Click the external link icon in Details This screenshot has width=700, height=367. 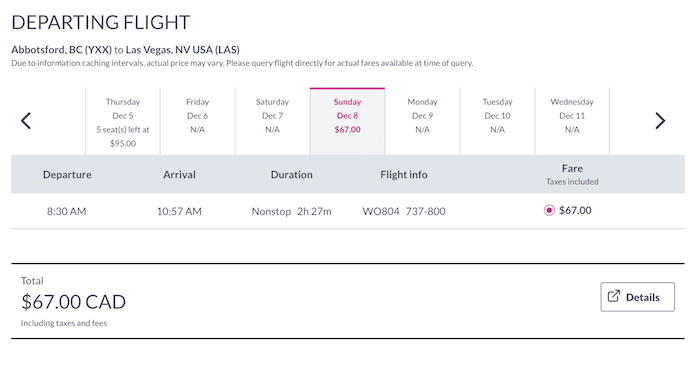click(614, 296)
